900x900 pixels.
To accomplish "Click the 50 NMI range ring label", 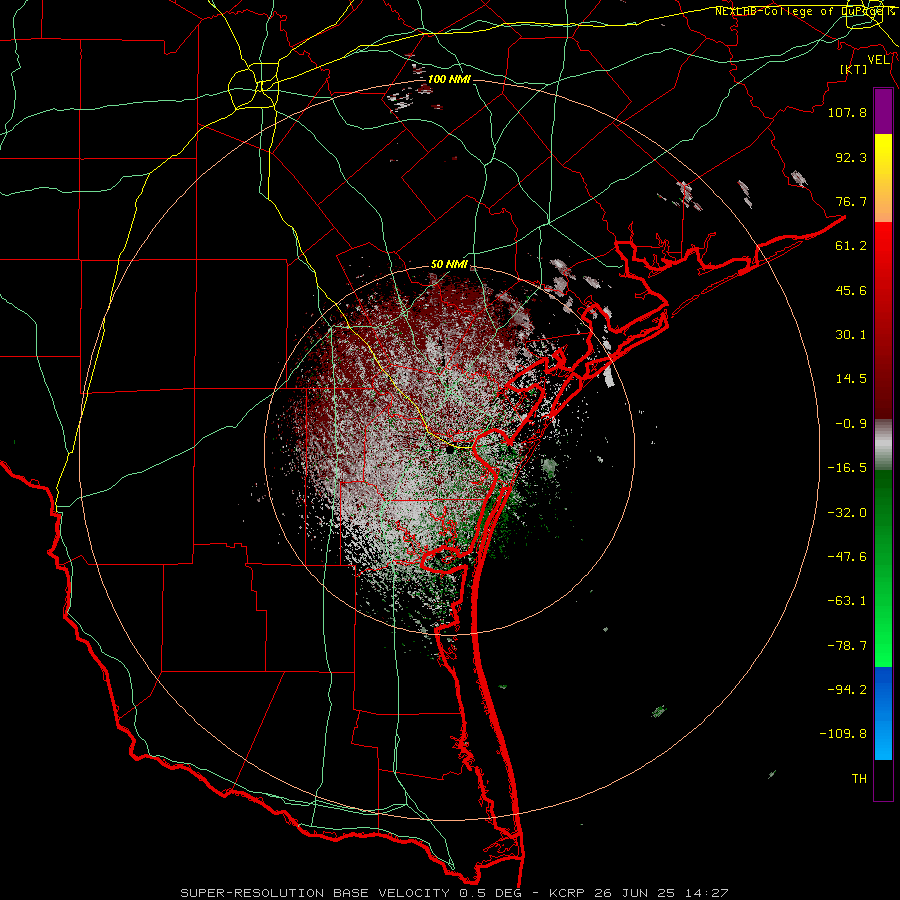I will [449, 265].
